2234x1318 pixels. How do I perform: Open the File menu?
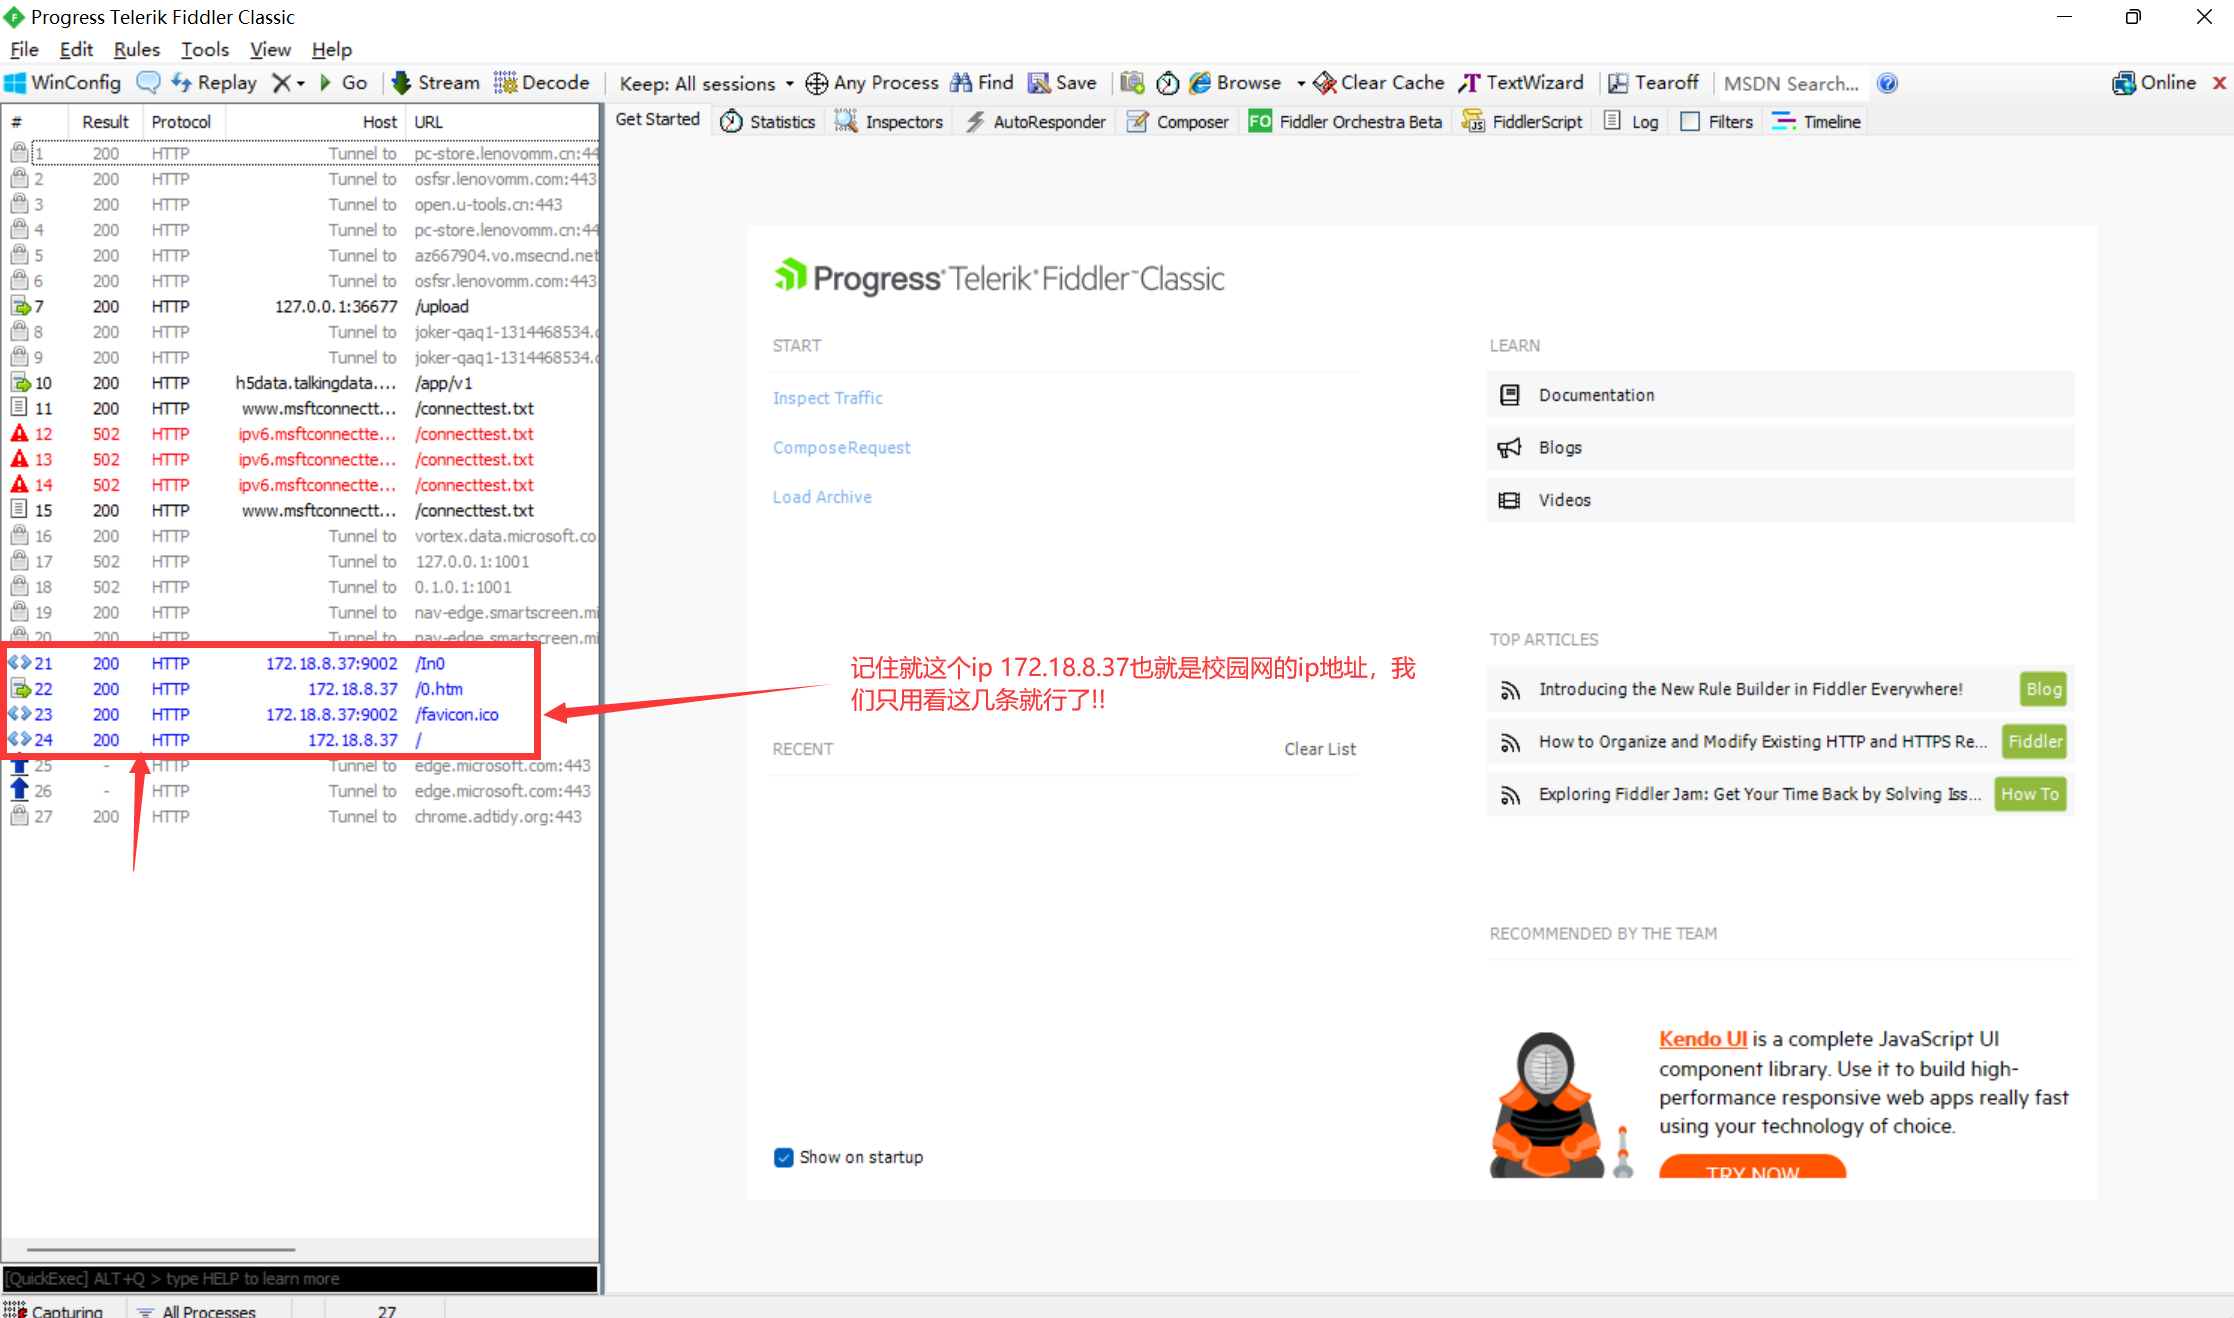point(24,49)
